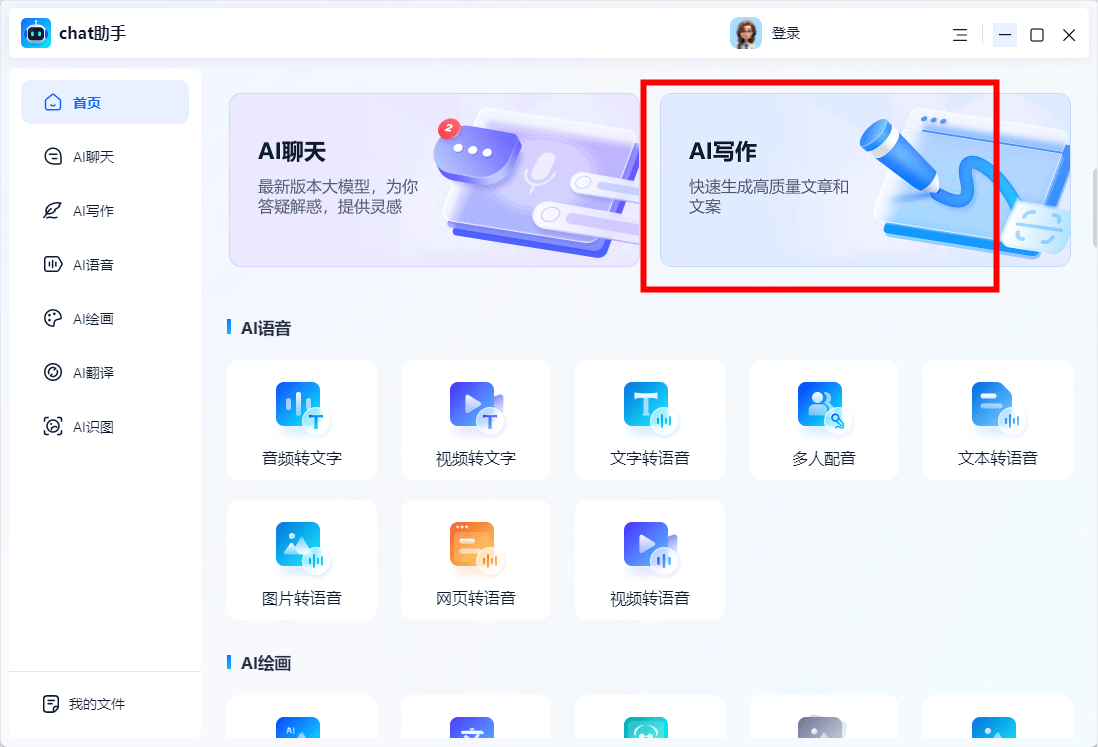Click the 图片转语音 label text
The height and width of the screenshot is (747, 1098).
[x=302, y=599]
